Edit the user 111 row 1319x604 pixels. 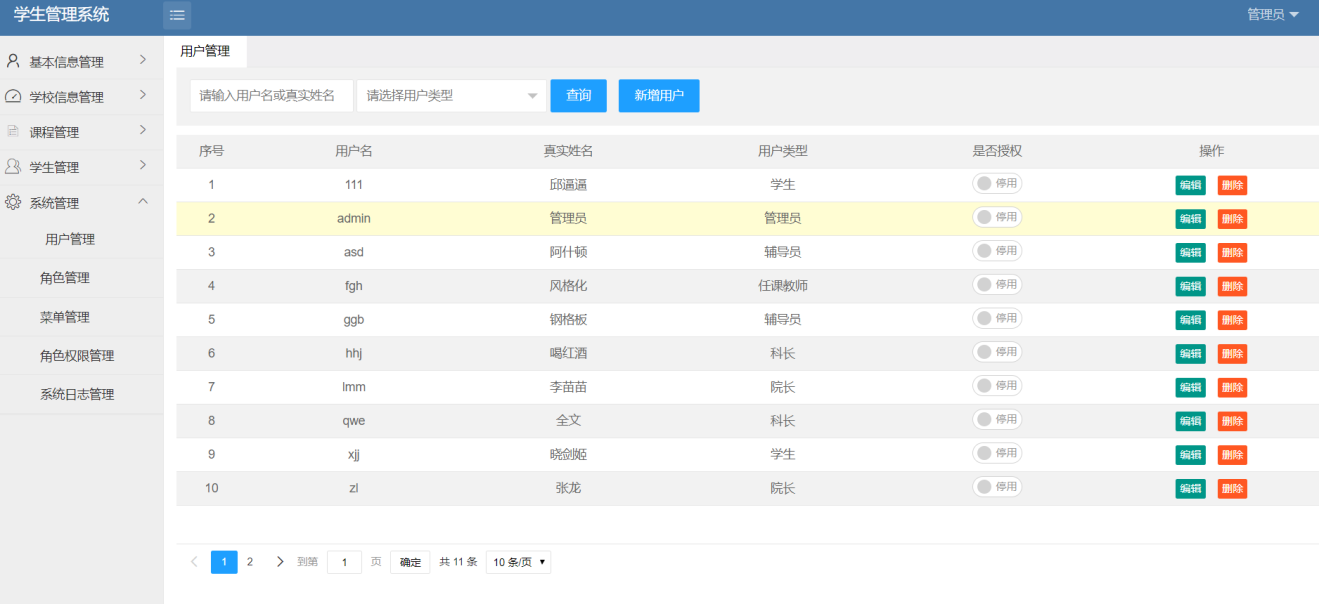[x=1190, y=185]
